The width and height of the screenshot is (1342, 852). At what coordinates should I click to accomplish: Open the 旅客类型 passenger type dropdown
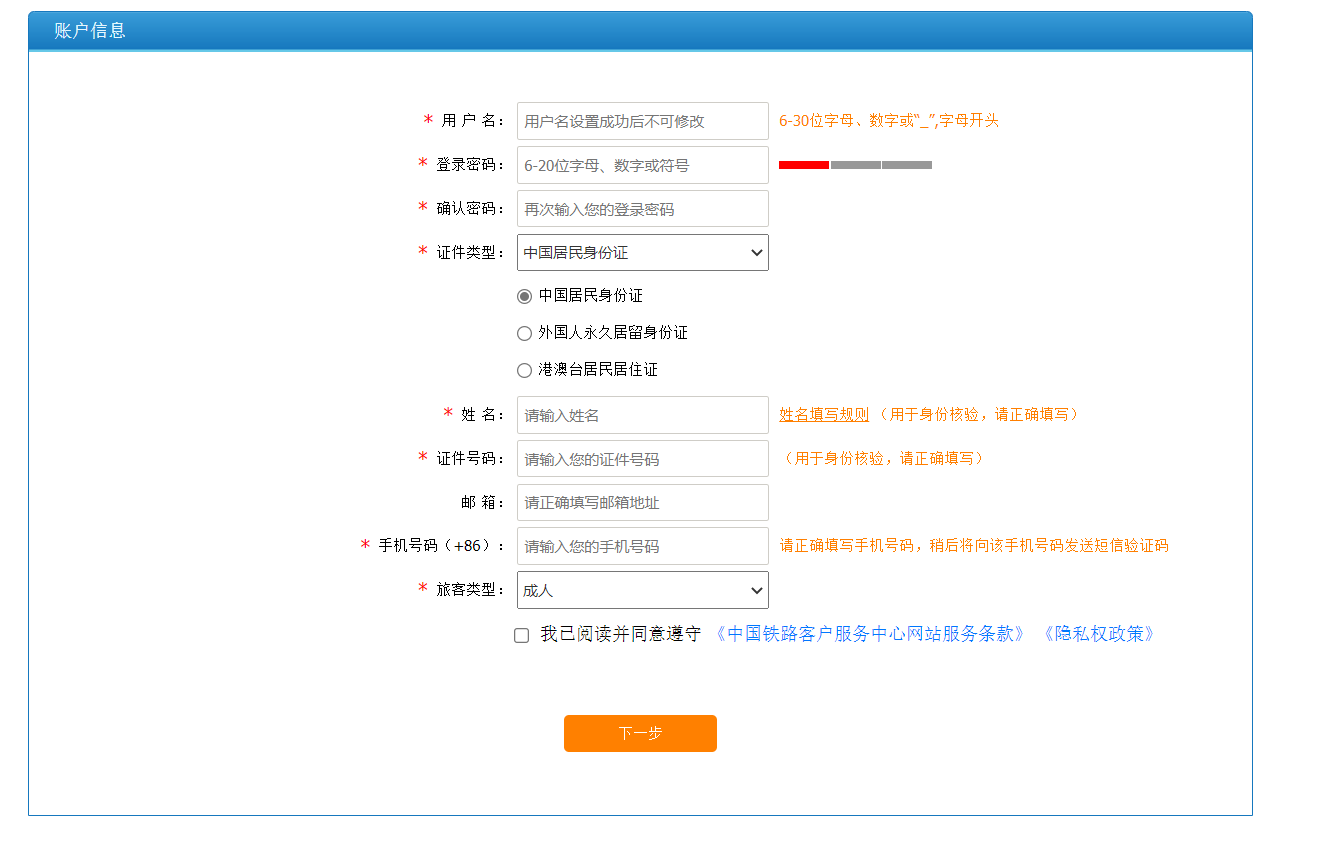(x=642, y=590)
